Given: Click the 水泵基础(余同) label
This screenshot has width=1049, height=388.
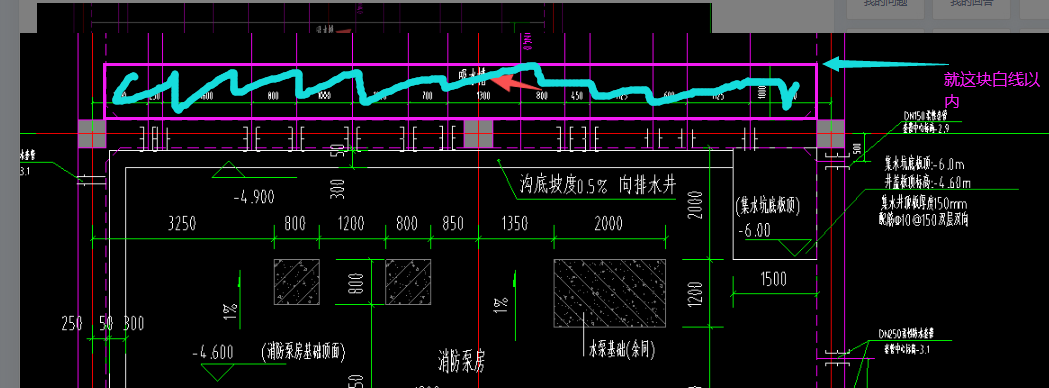Looking at the screenshot, I should tap(621, 349).
